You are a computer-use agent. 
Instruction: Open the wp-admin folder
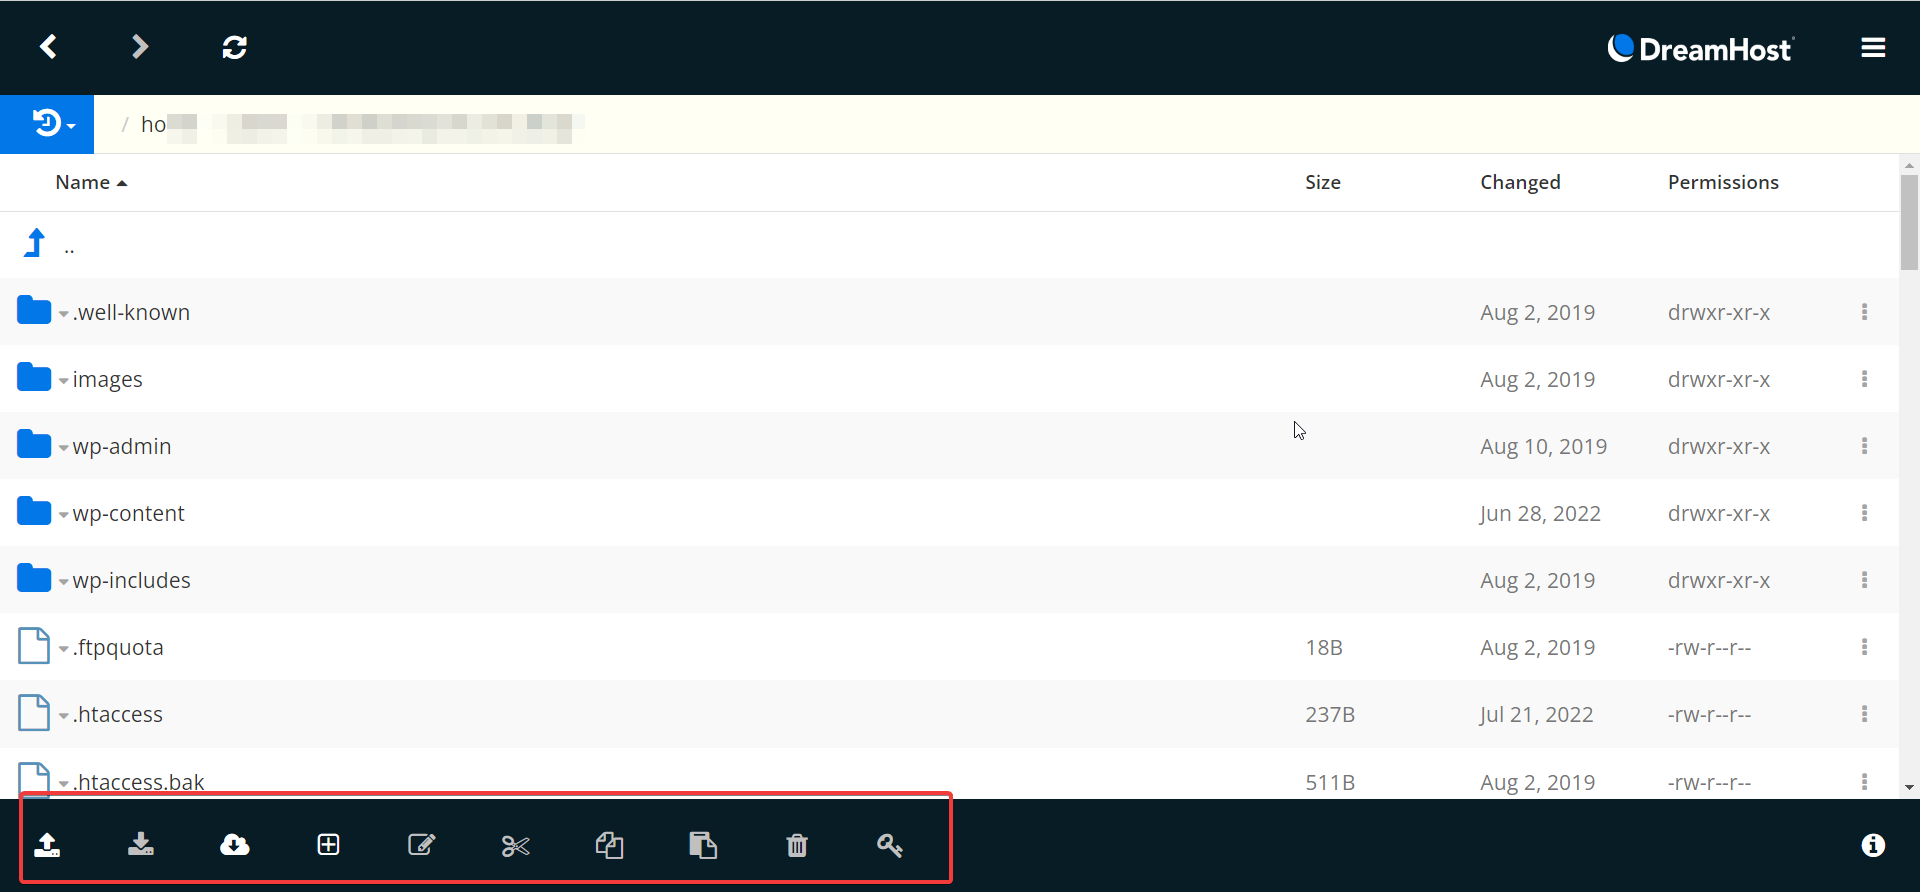tap(121, 446)
